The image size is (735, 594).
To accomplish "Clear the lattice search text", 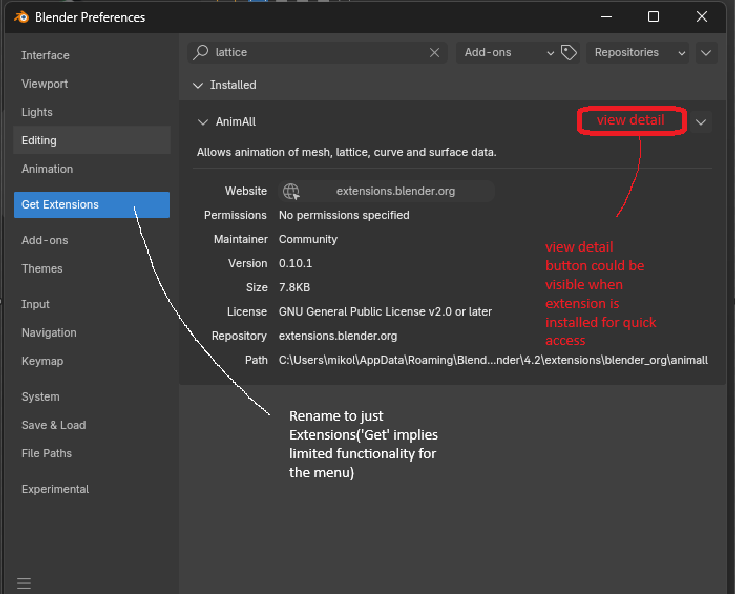I will coord(435,53).
